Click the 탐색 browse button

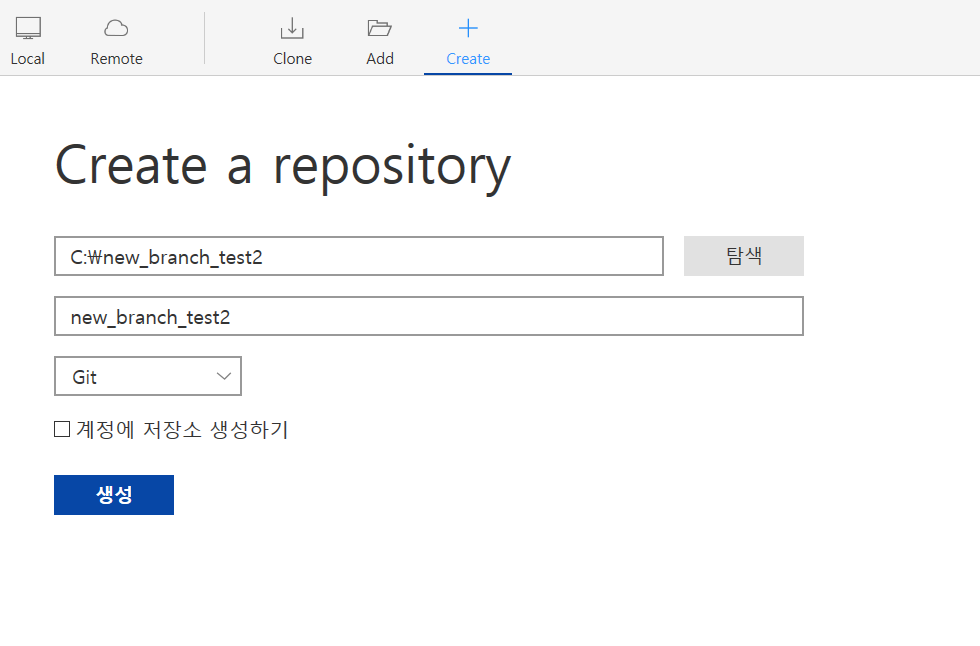744,256
